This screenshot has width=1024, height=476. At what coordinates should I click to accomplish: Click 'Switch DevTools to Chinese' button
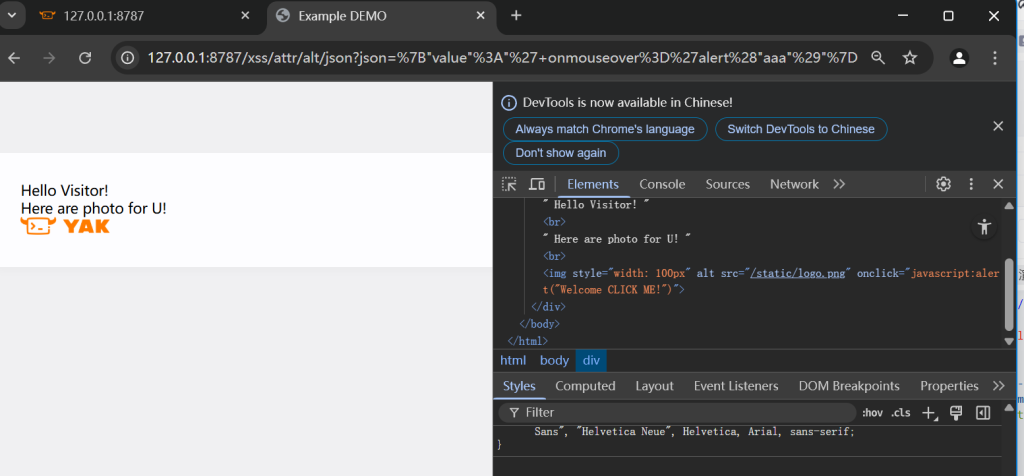(x=800, y=129)
